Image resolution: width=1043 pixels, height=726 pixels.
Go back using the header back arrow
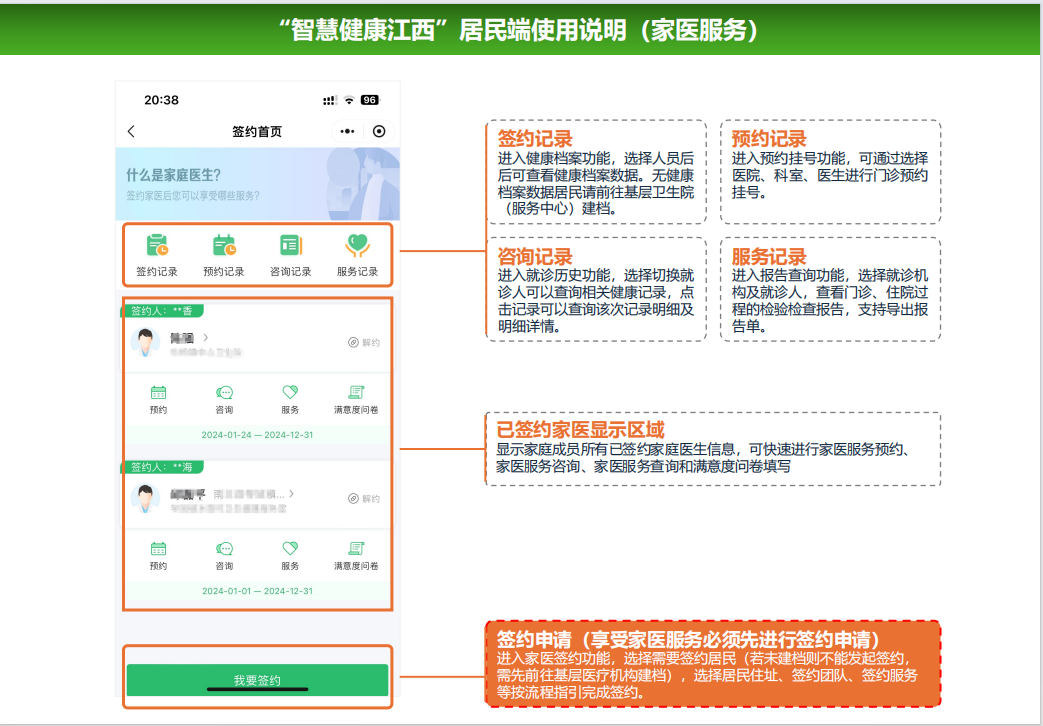131,131
